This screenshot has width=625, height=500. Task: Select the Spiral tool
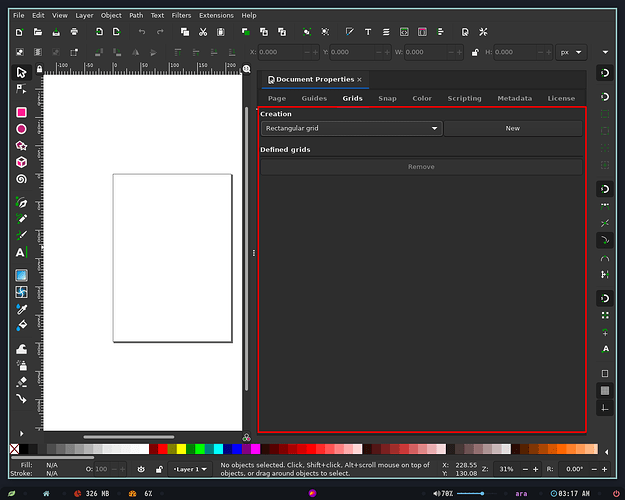(22, 179)
